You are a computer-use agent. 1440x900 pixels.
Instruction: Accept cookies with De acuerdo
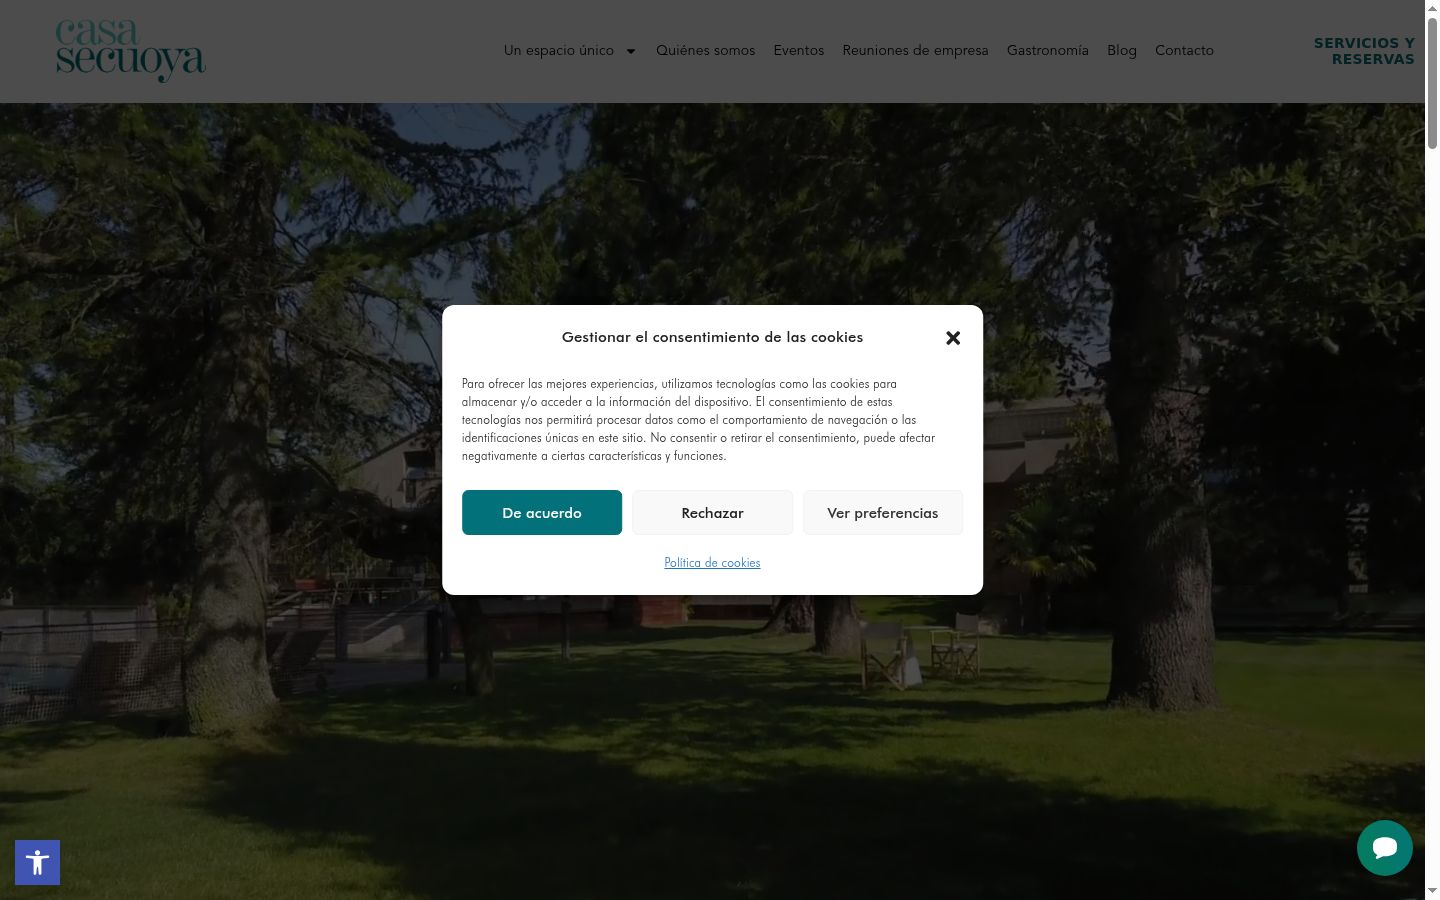click(x=542, y=512)
